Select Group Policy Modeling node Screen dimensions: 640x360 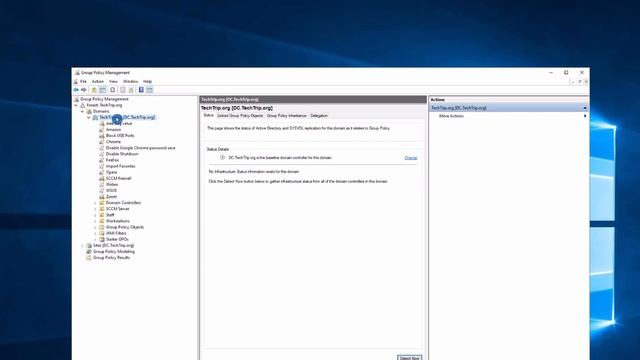coord(114,252)
